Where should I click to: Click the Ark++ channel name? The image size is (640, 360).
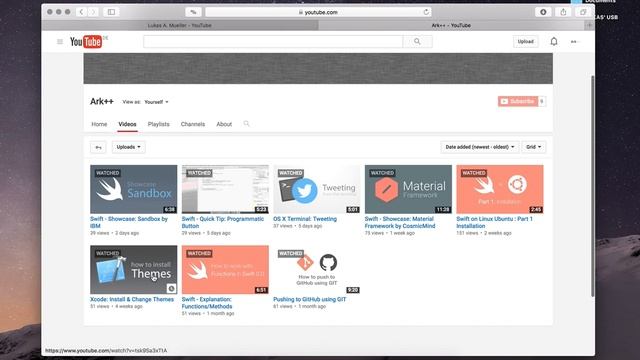coord(102,101)
